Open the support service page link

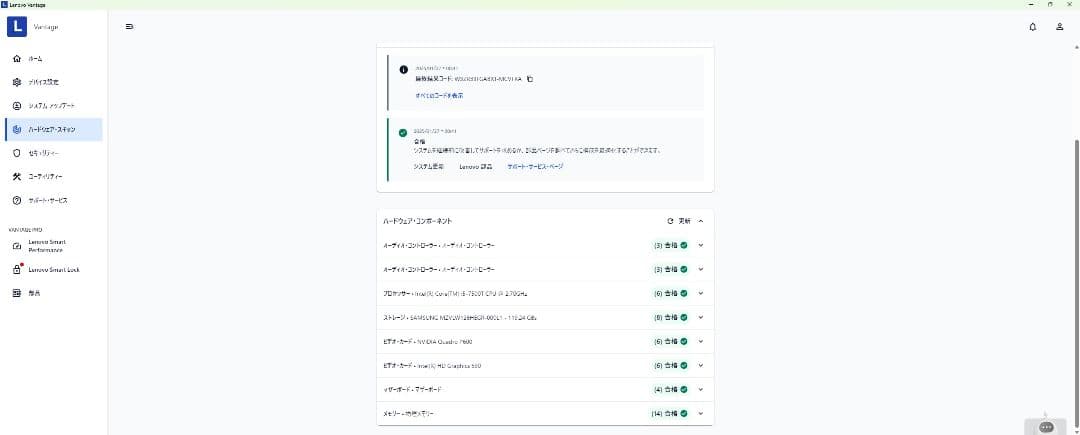[535, 166]
